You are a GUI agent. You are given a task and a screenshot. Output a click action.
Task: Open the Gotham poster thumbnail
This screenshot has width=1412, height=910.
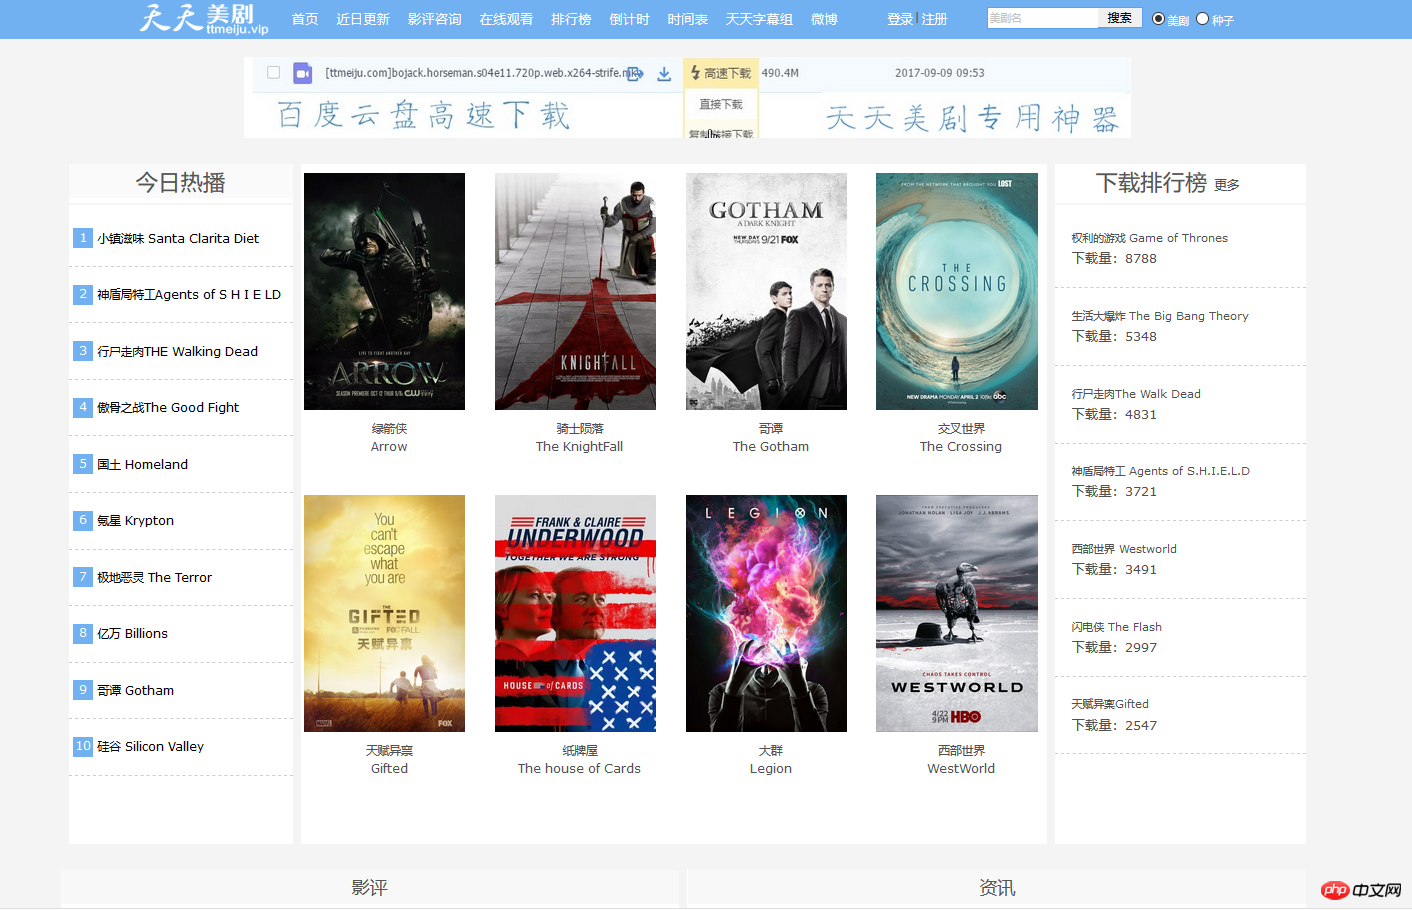[766, 291]
